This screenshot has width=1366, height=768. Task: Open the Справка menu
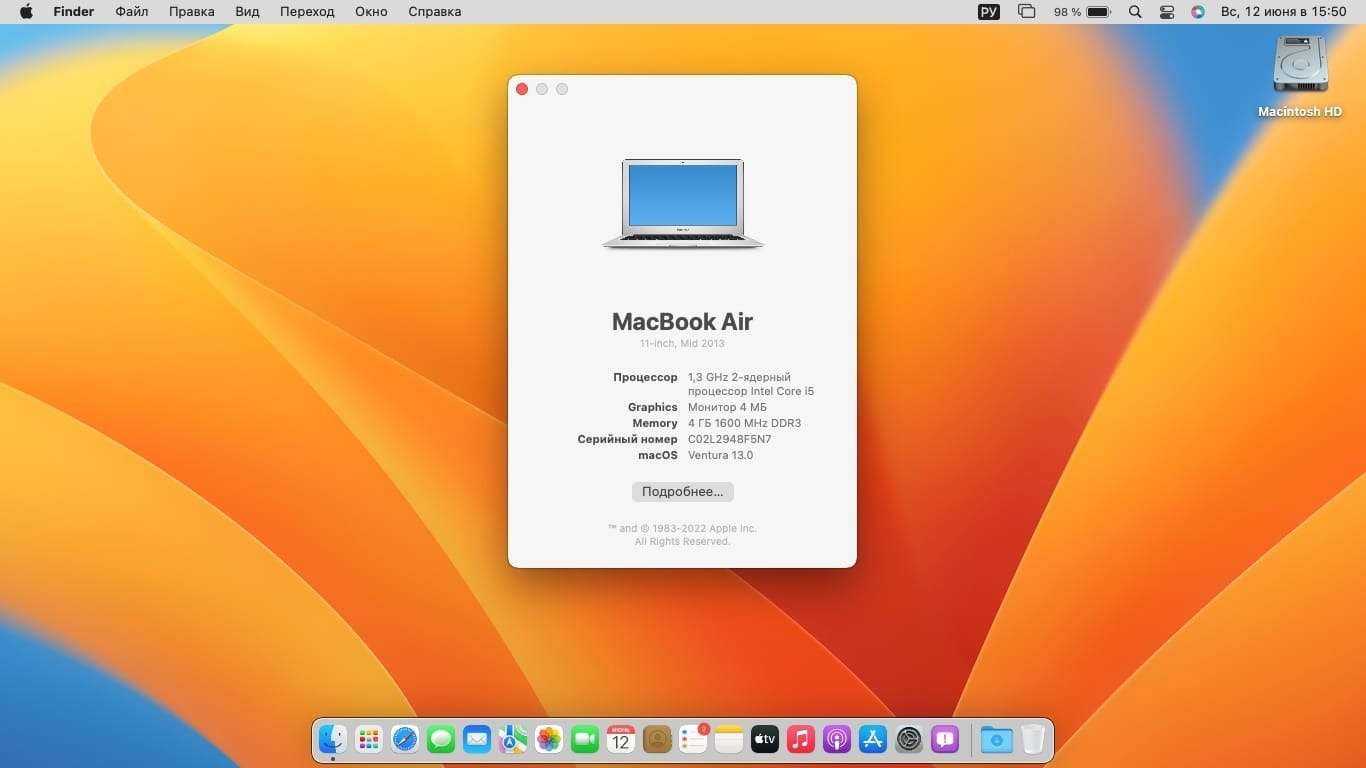pos(435,12)
